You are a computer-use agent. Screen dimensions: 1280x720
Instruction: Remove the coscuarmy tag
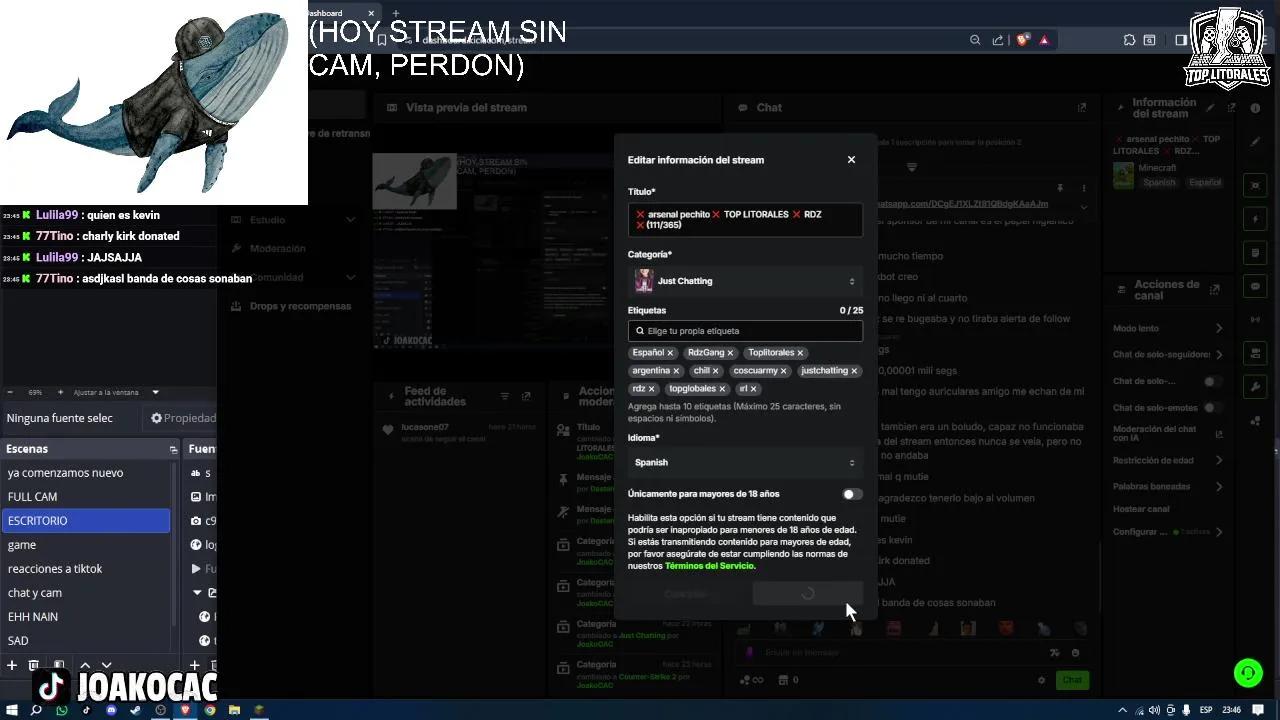(783, 371)
